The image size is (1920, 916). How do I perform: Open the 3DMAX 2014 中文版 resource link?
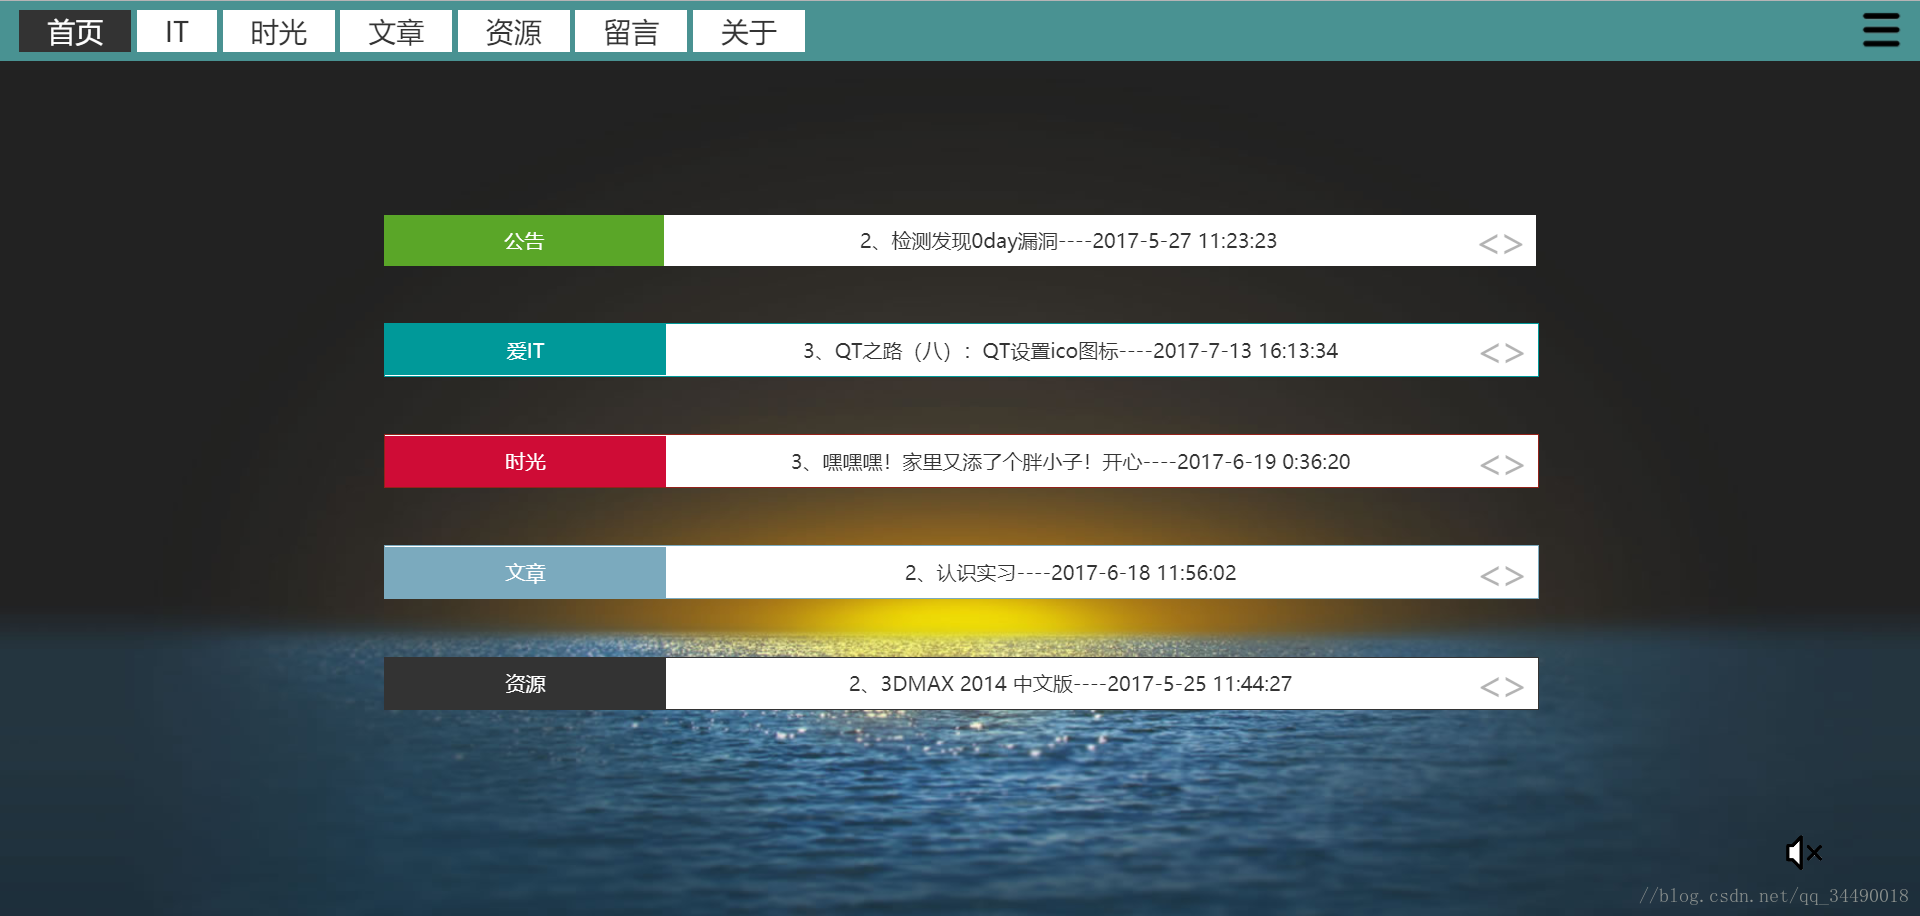coord(1070,684)
